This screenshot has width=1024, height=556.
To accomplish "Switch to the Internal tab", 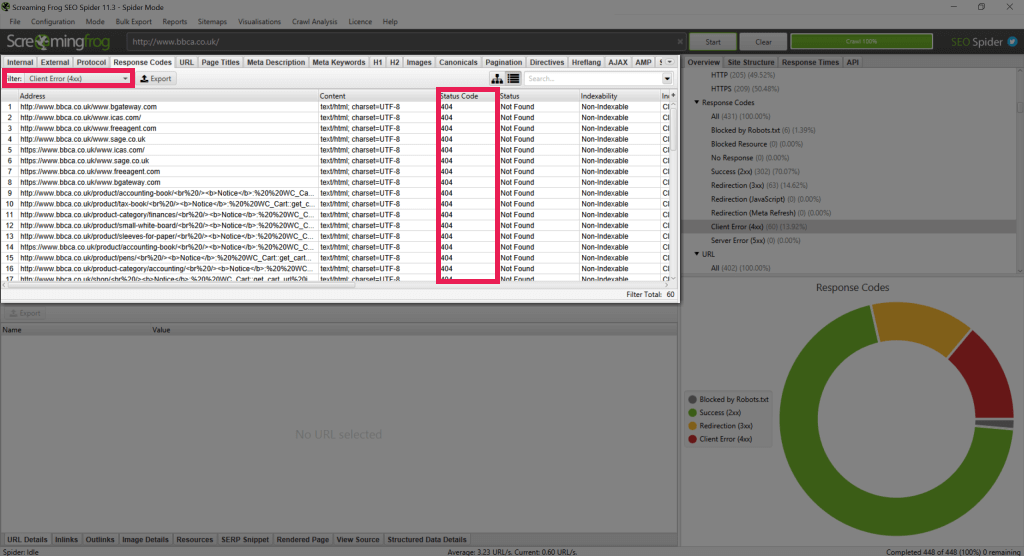I will (x=20, y=62).
